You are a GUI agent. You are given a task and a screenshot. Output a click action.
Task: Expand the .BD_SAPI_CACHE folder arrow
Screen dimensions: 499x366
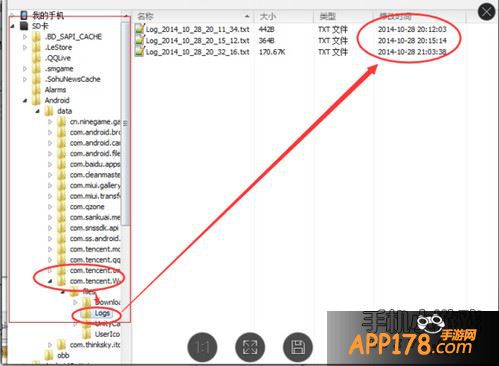(x=25, y=37)
